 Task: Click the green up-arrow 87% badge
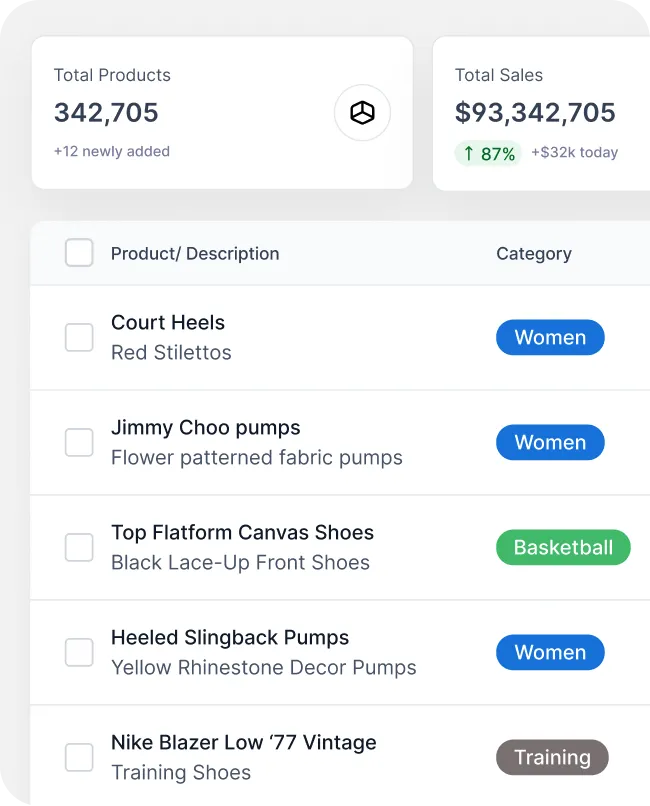[x=489, y=153]
